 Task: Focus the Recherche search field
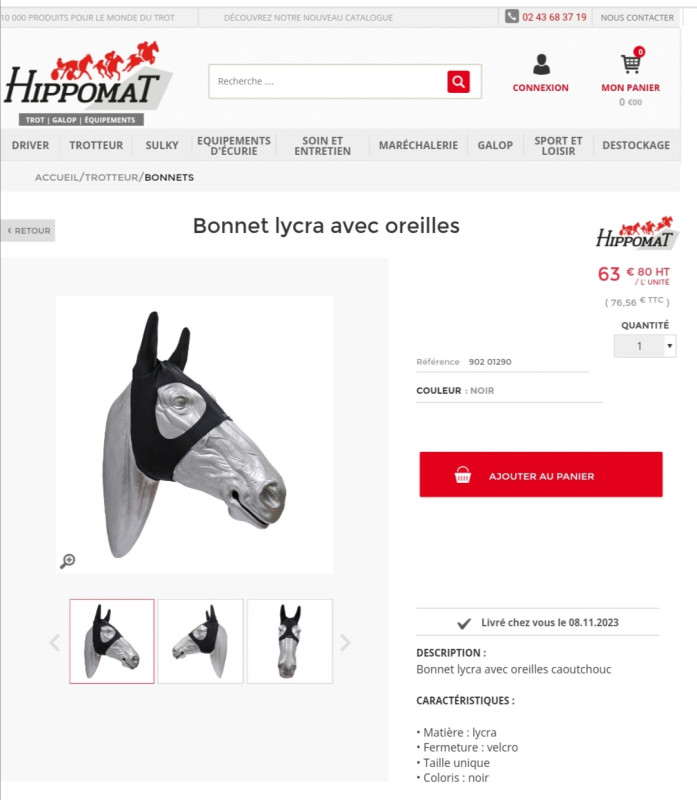click(x=329, y=82)
